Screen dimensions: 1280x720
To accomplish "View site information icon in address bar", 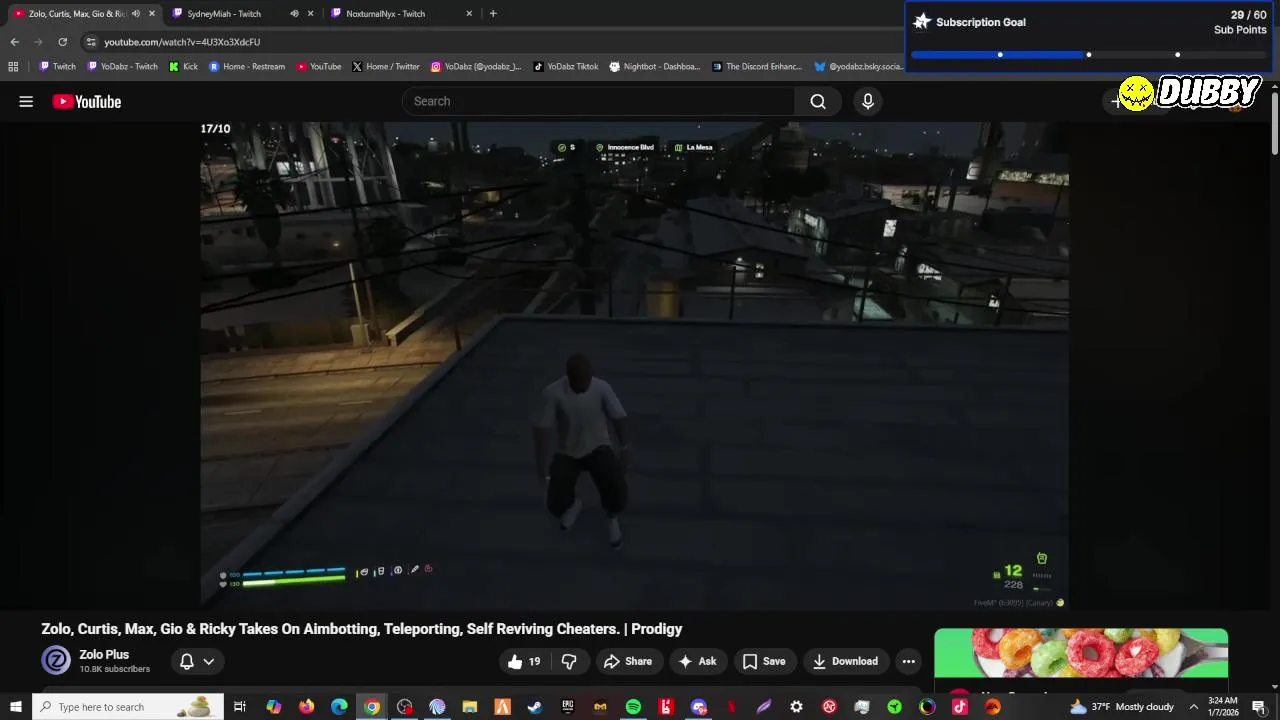I will pyautogui.click(x=91, y=42).
